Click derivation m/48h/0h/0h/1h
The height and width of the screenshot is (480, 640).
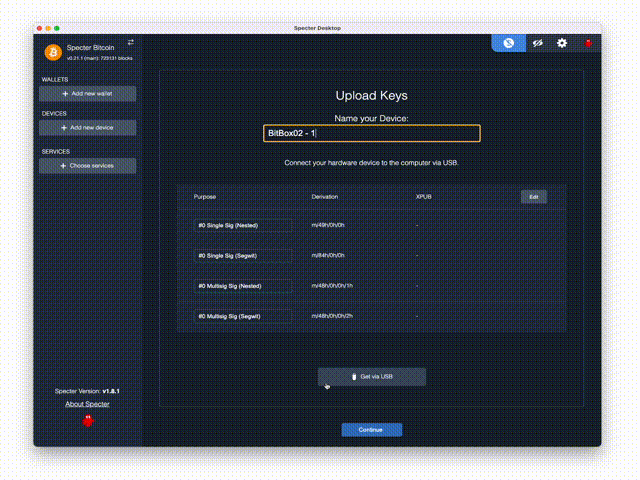[x=332, y=286]
